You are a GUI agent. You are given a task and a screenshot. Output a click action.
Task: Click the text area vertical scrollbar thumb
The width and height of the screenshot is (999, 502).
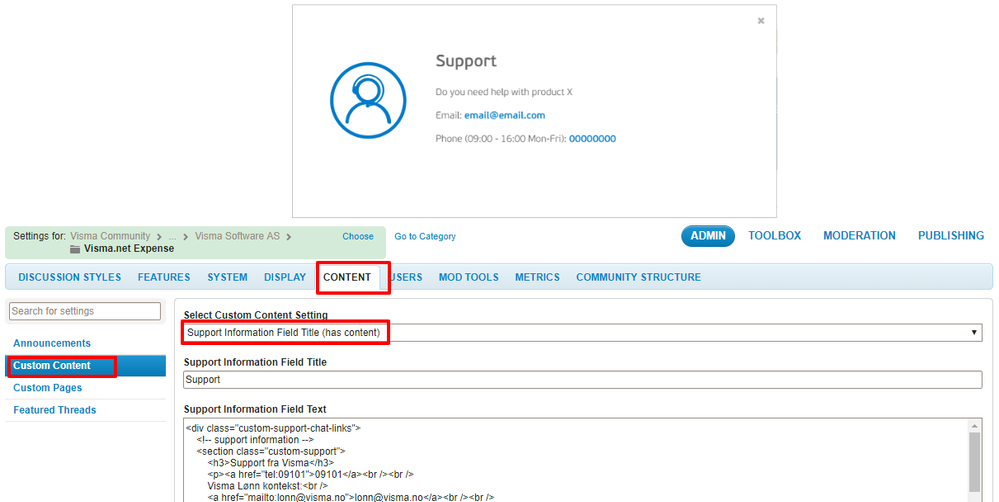(974, 462)
